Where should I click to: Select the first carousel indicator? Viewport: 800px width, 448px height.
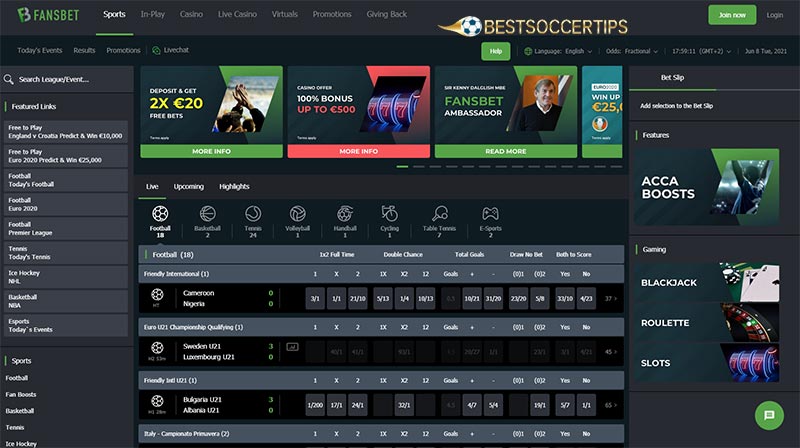tap(403, 166)
